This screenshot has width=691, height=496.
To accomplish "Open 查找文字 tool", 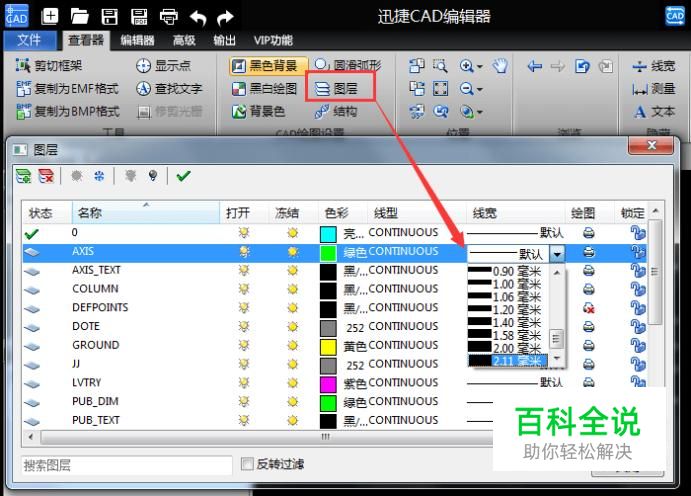I will 169,89.
